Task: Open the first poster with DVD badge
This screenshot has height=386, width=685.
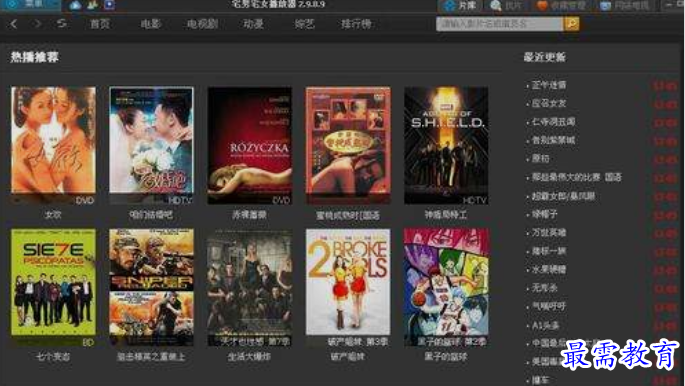Action: pyautogui.click(x=53, y=145)
